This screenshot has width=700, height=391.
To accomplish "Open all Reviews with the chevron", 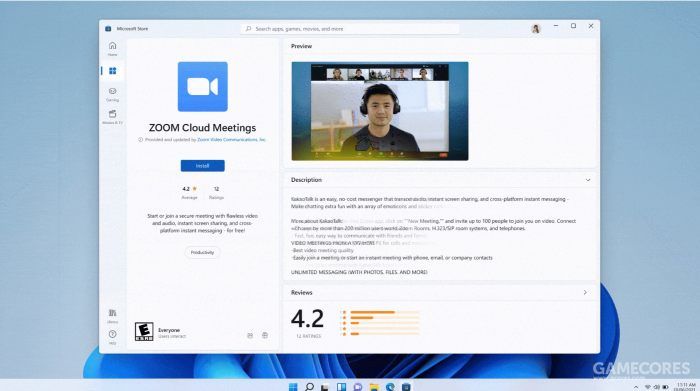I will tap(585, 292).
